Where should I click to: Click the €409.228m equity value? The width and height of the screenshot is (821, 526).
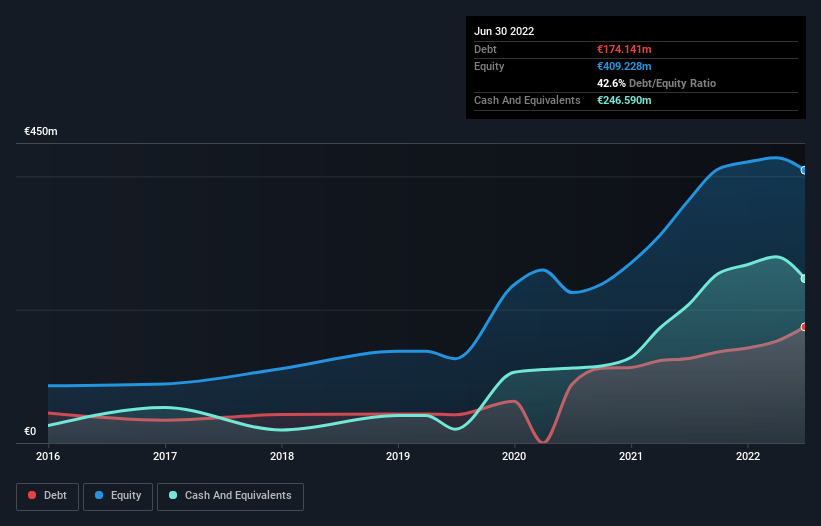[x=624, y=66]
